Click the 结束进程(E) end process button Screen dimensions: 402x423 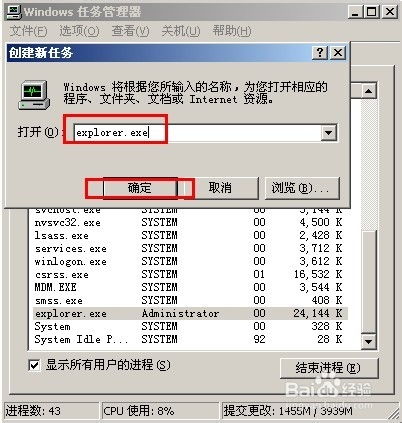[x=328, y=368]
